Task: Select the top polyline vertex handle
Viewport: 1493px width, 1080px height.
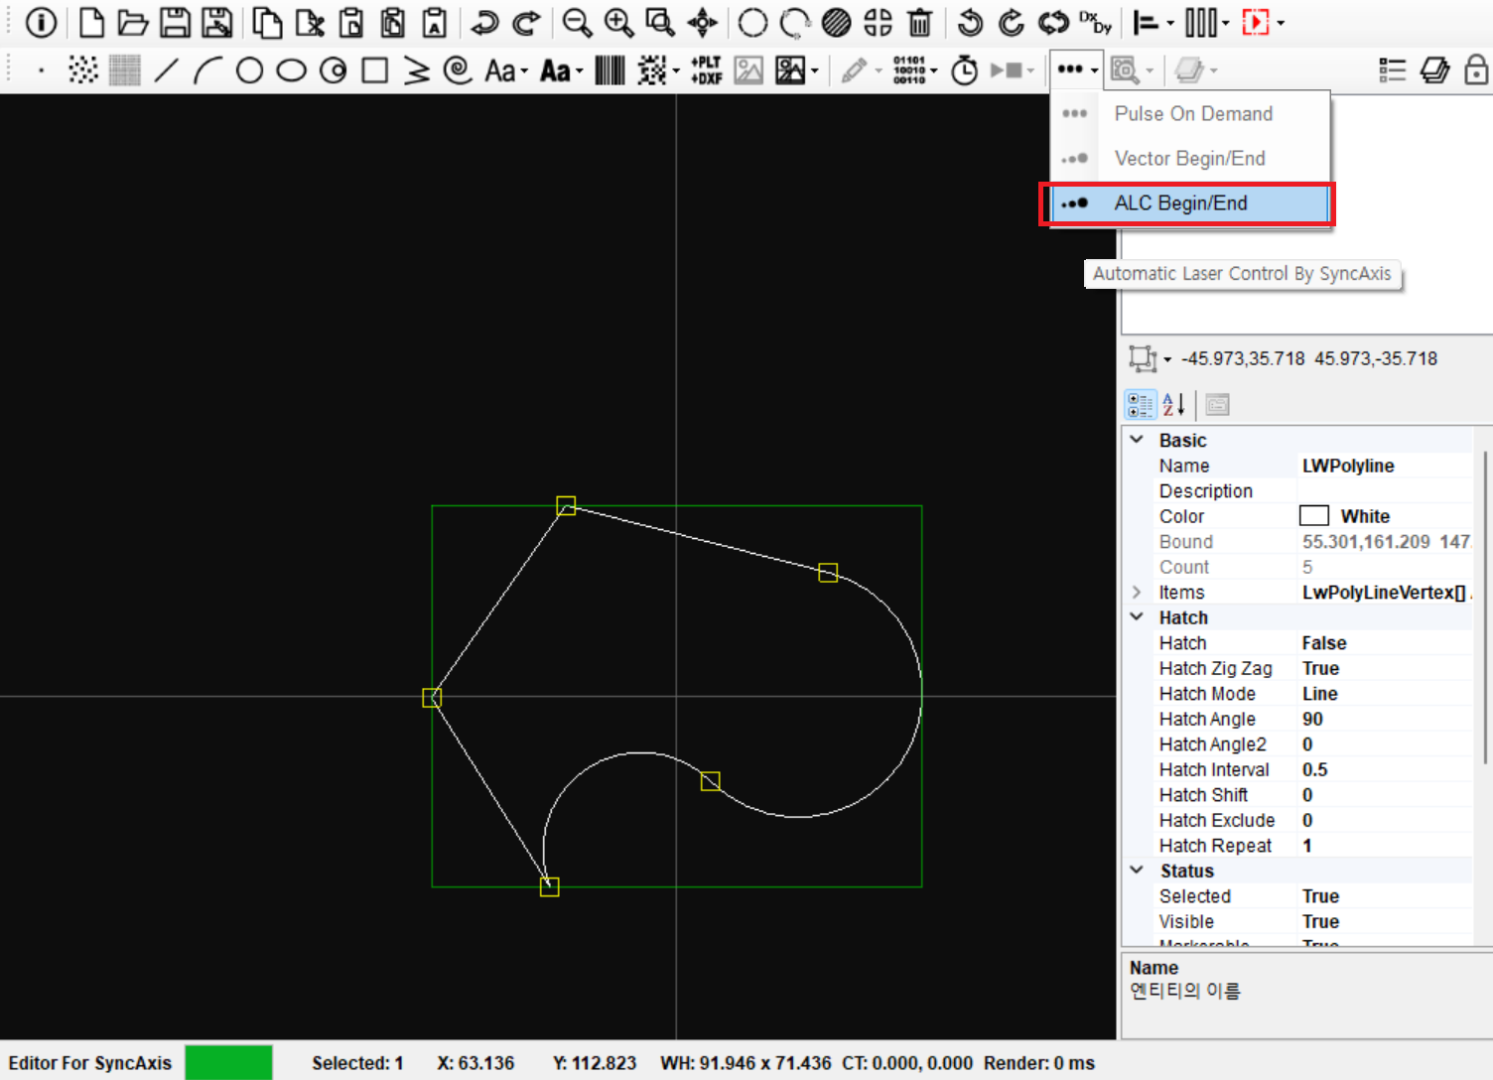Action: click(566, 506)
